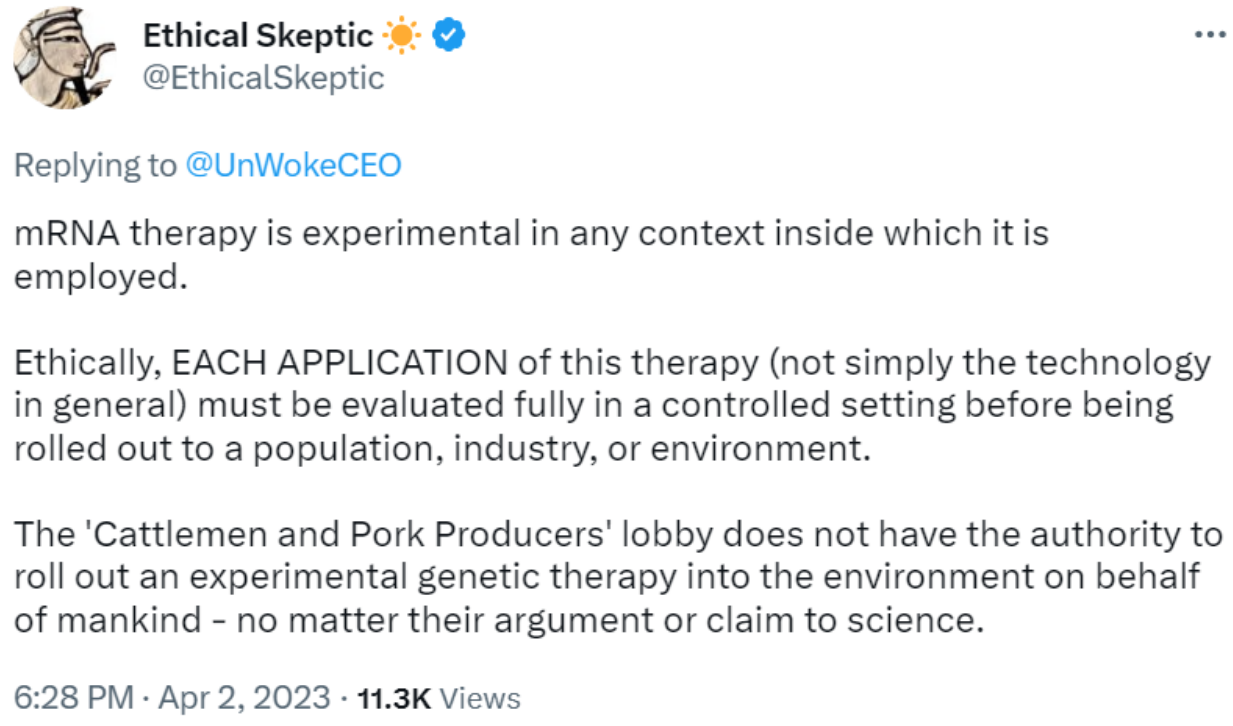Click the 11.3K view count number

tap(394, 697)
